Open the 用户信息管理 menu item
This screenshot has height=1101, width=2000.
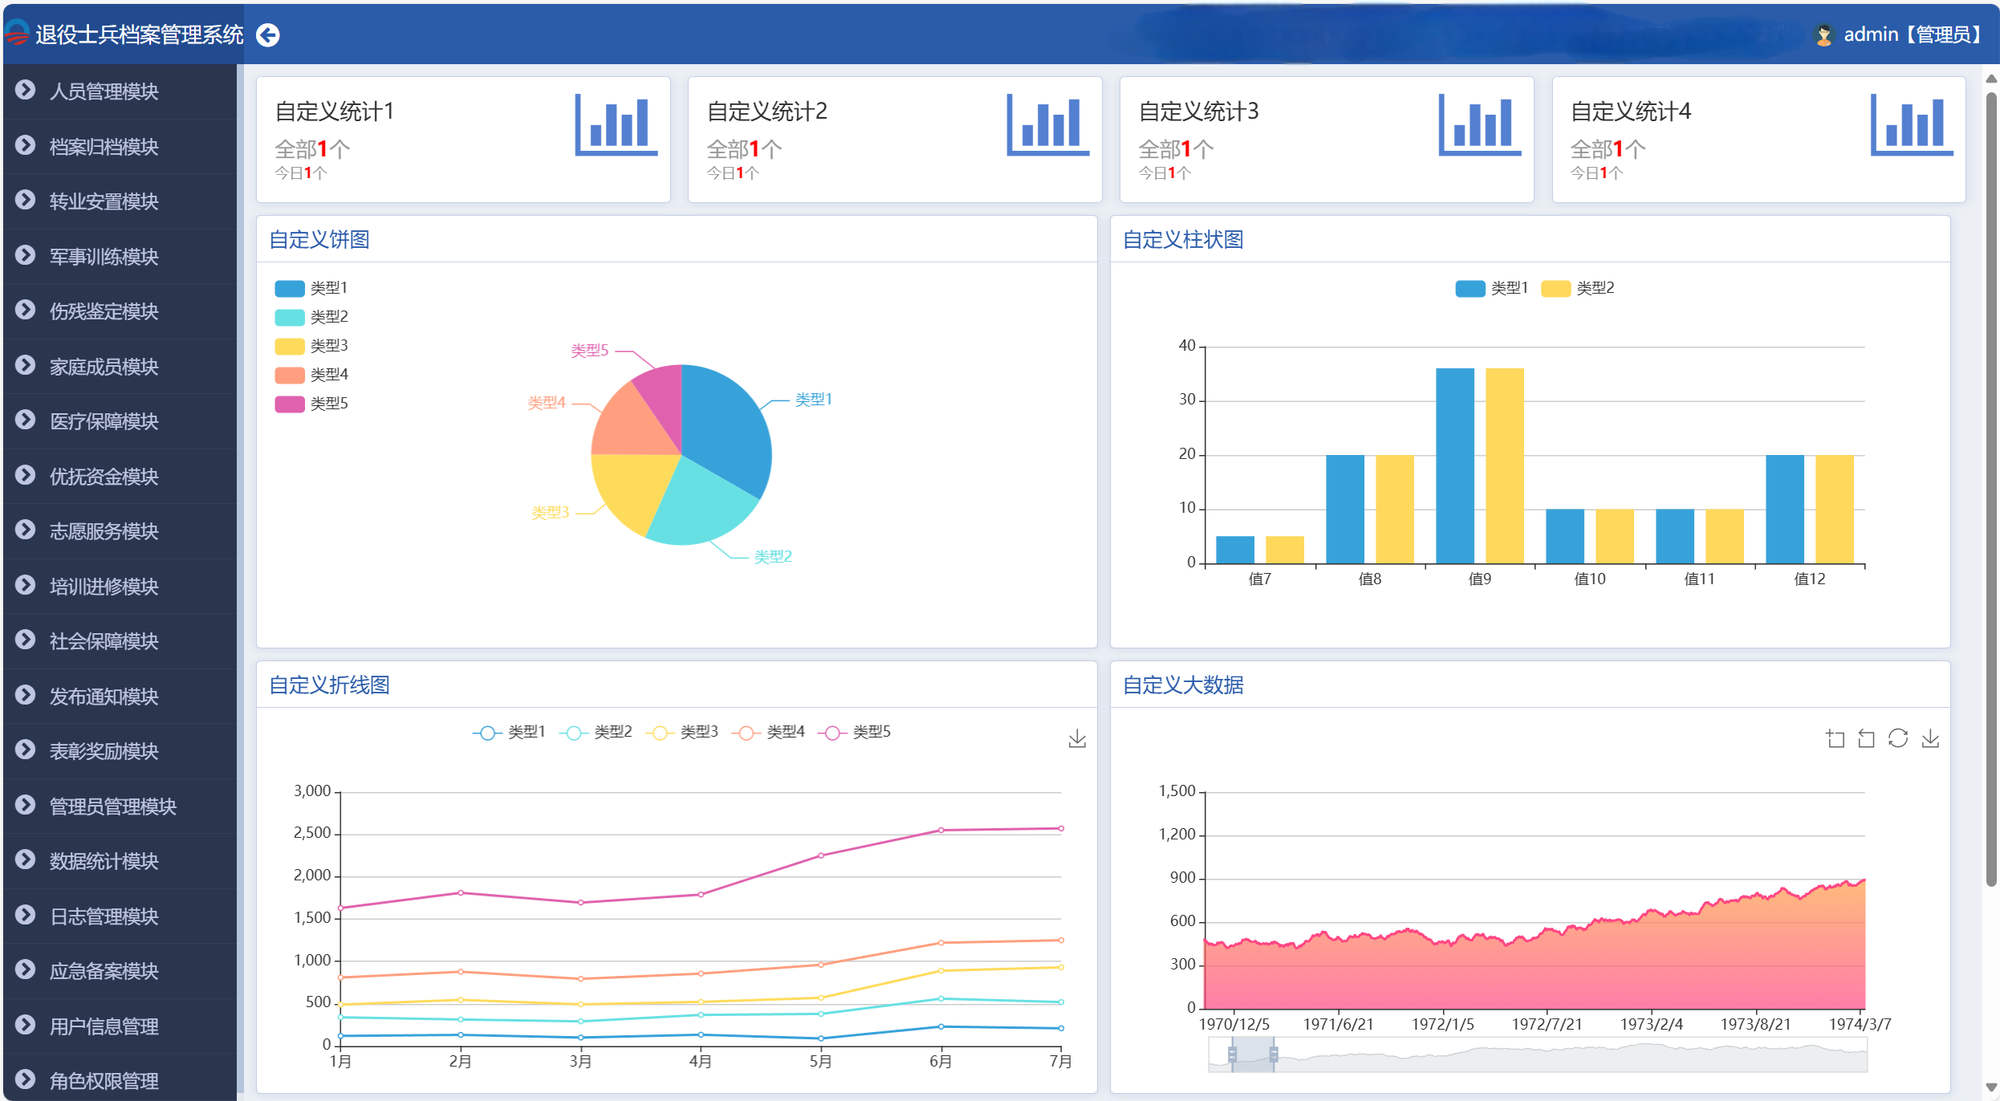coord(104,1026)
